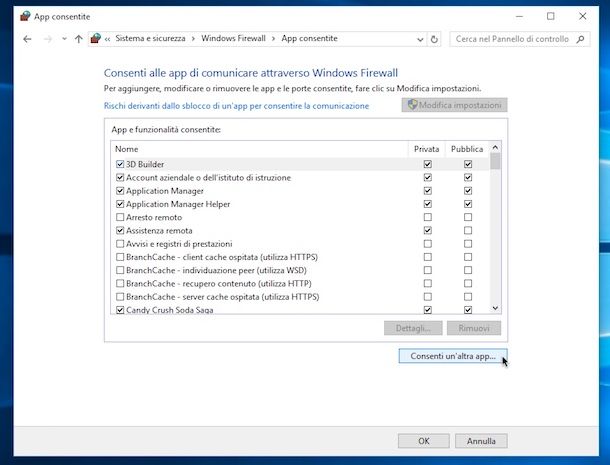This screenshot has width=610, height=465.
Task: Go up one level with up arrow
Action: 79,39
